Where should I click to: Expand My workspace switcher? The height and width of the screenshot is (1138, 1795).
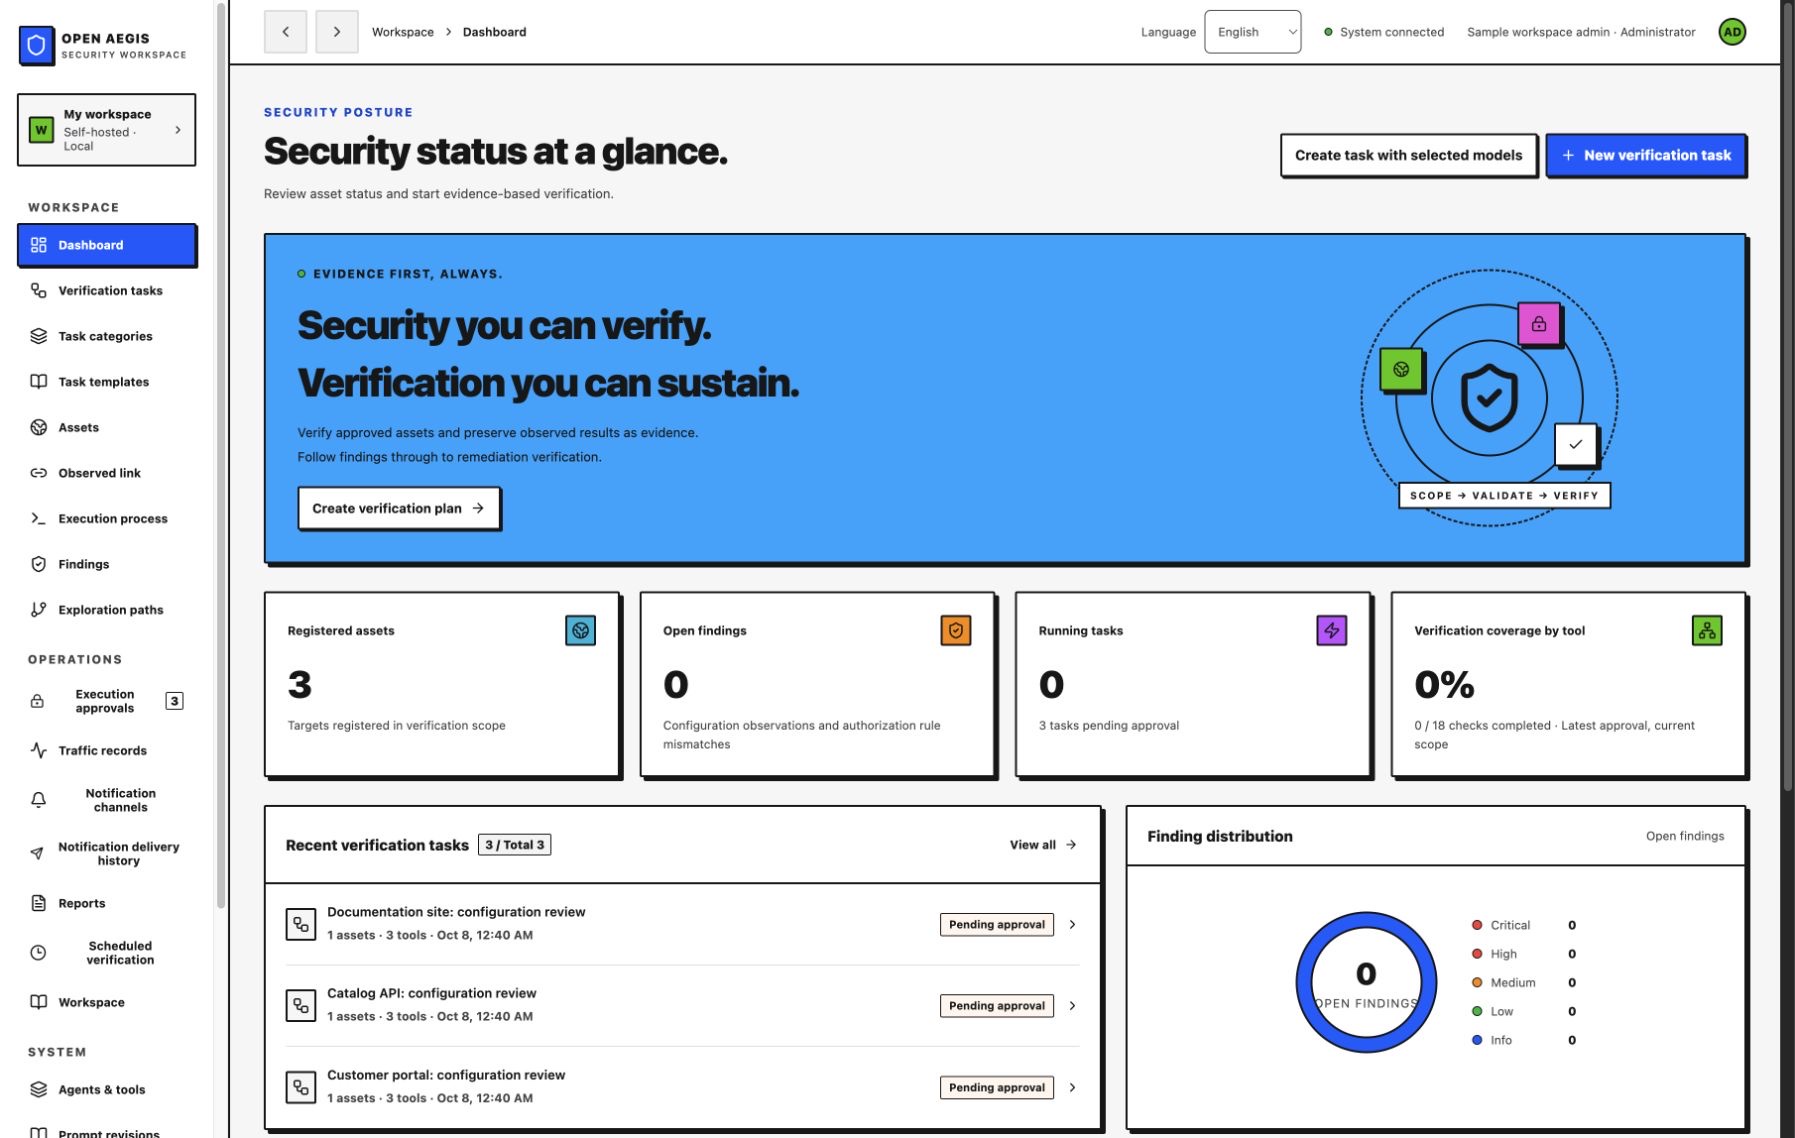point(106,130)
